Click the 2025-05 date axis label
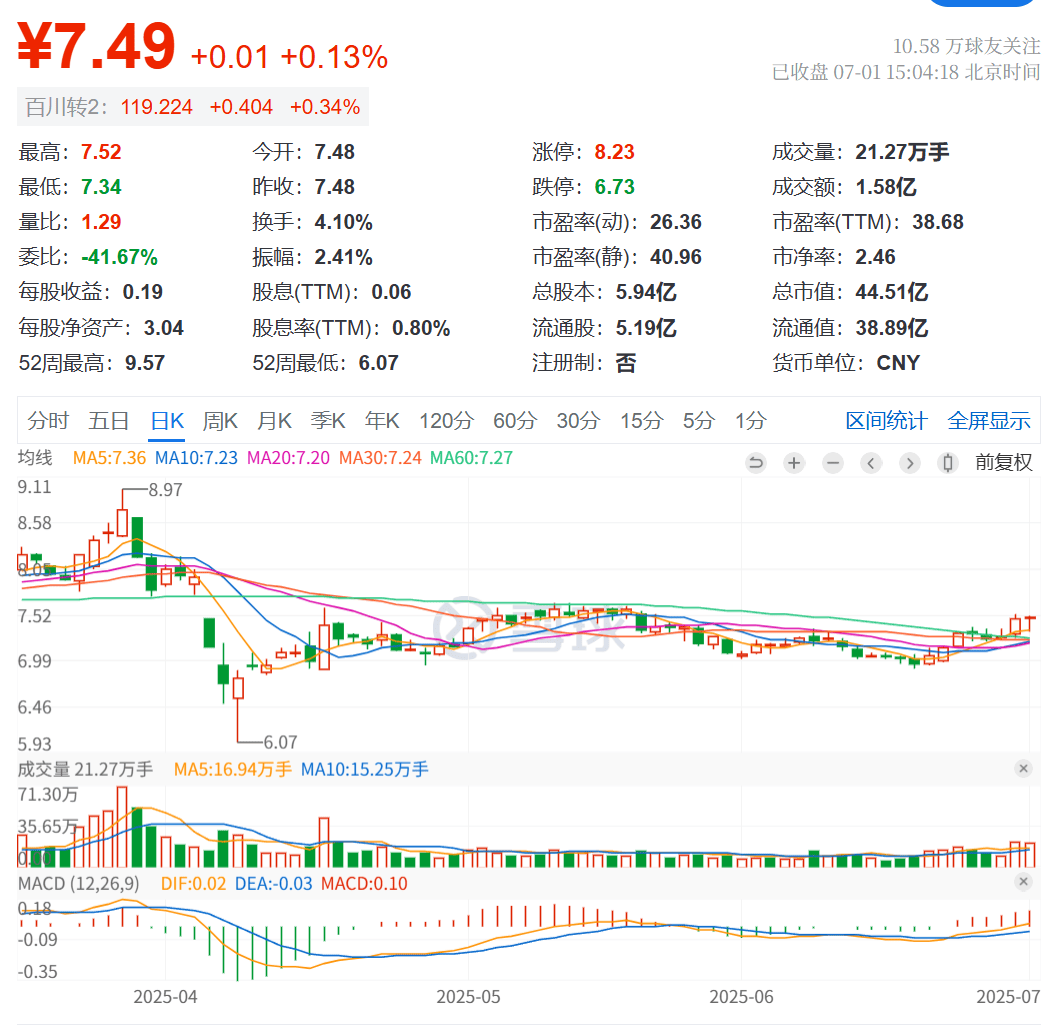Viewport: 1049px width, 1025px height. click(468, 997)
